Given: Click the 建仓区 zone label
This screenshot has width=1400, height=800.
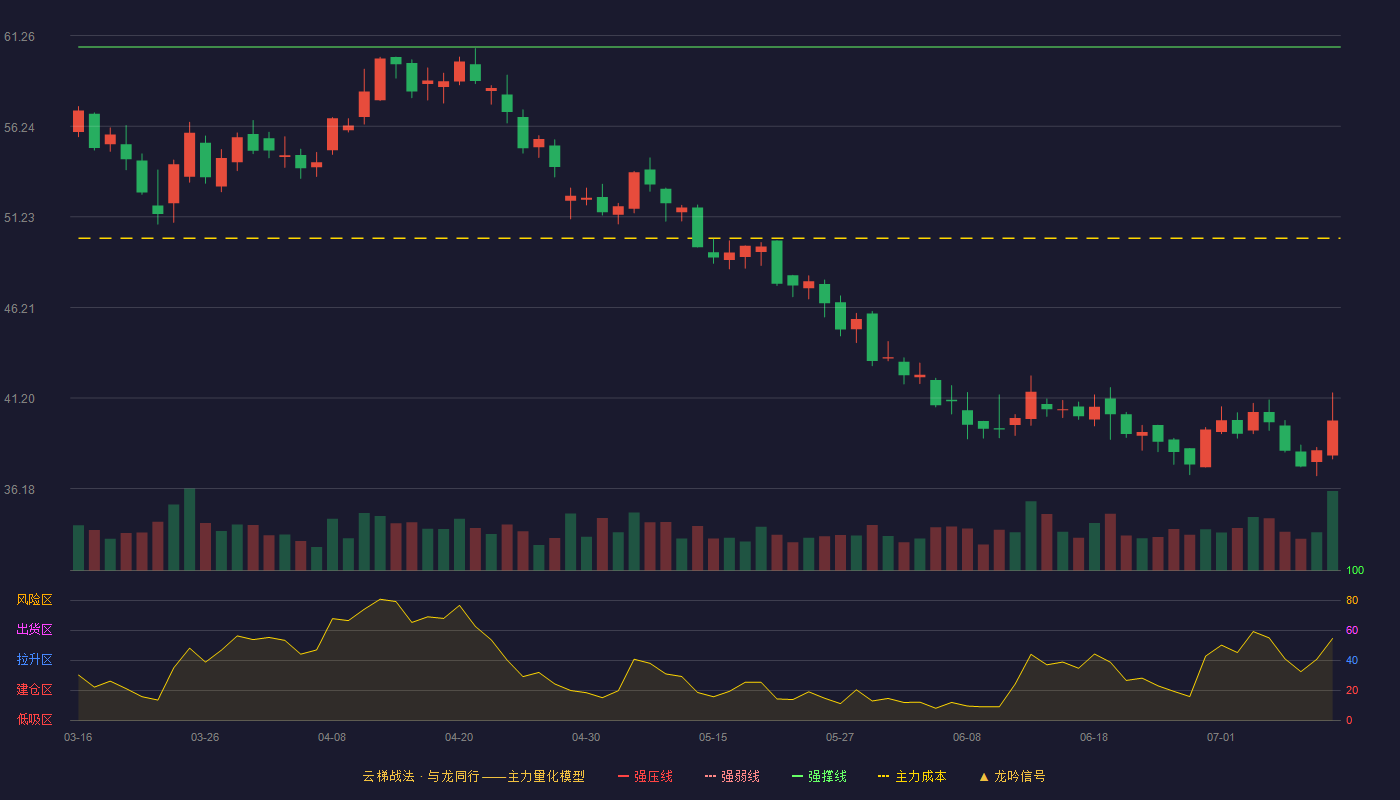Looking at the screenshot, I should tap(34, 690).
